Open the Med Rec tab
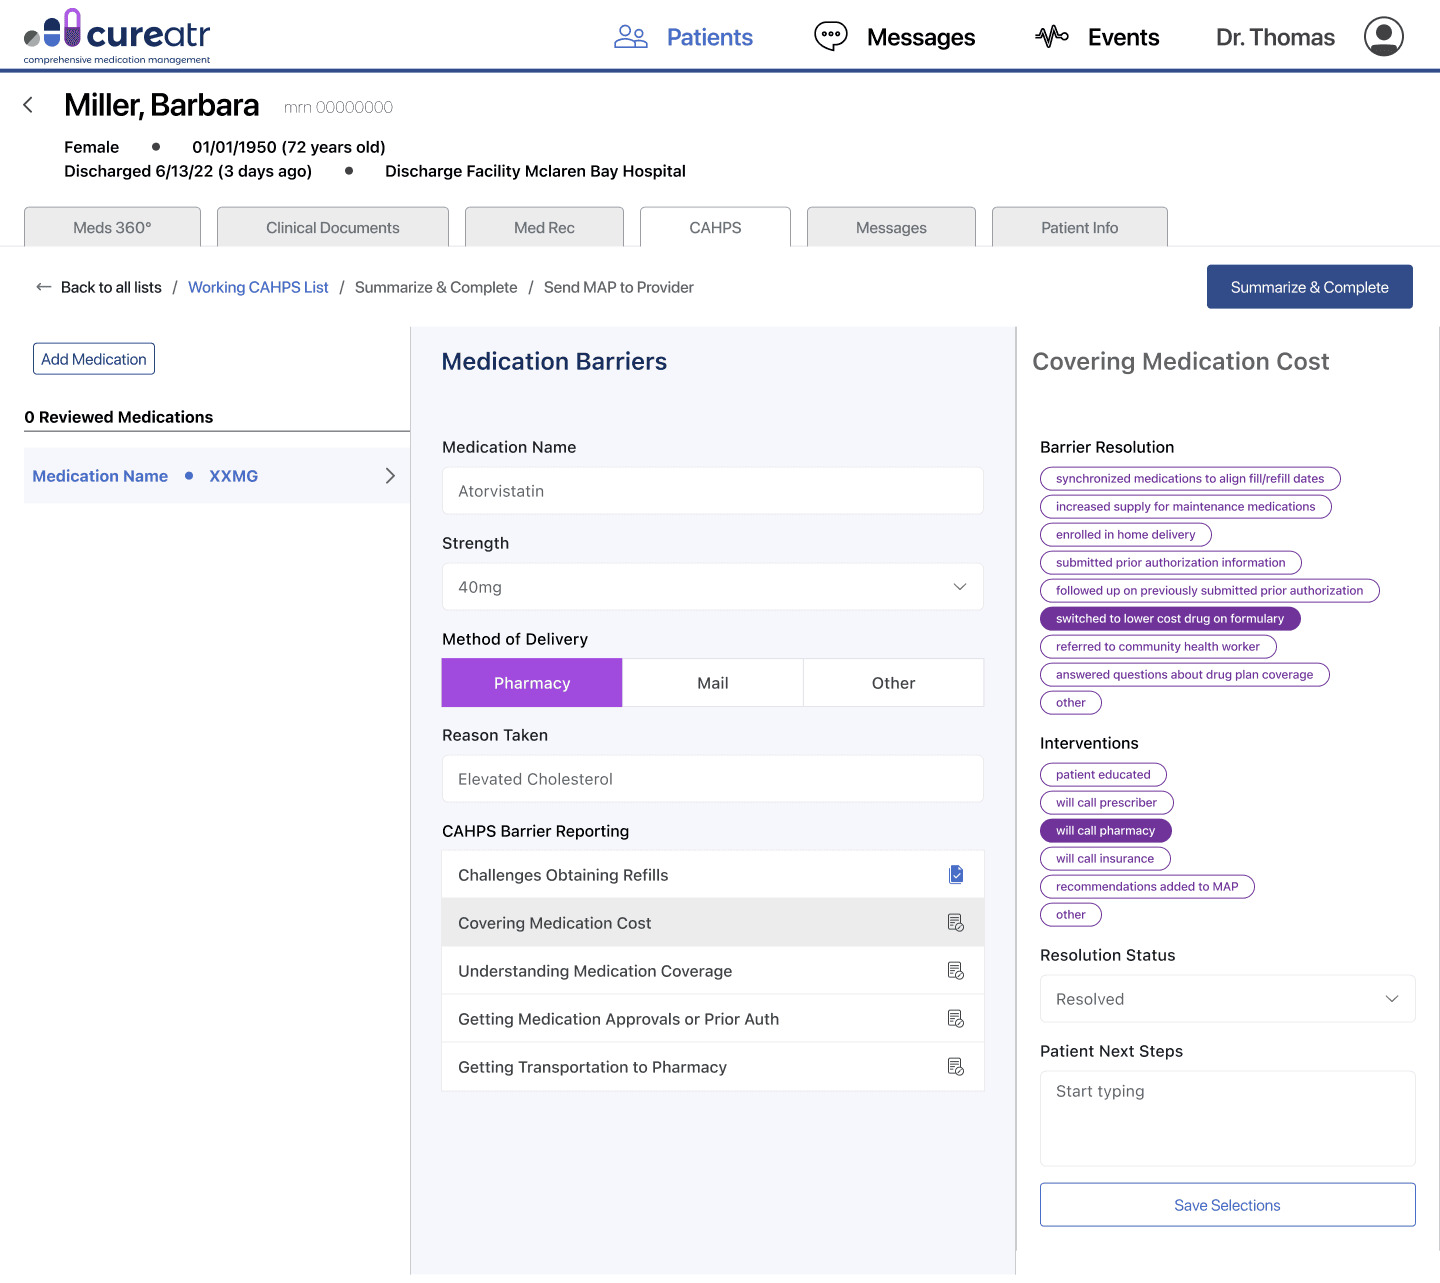The height and width of the screenshot is (1283, 1440). pos(544,227)
